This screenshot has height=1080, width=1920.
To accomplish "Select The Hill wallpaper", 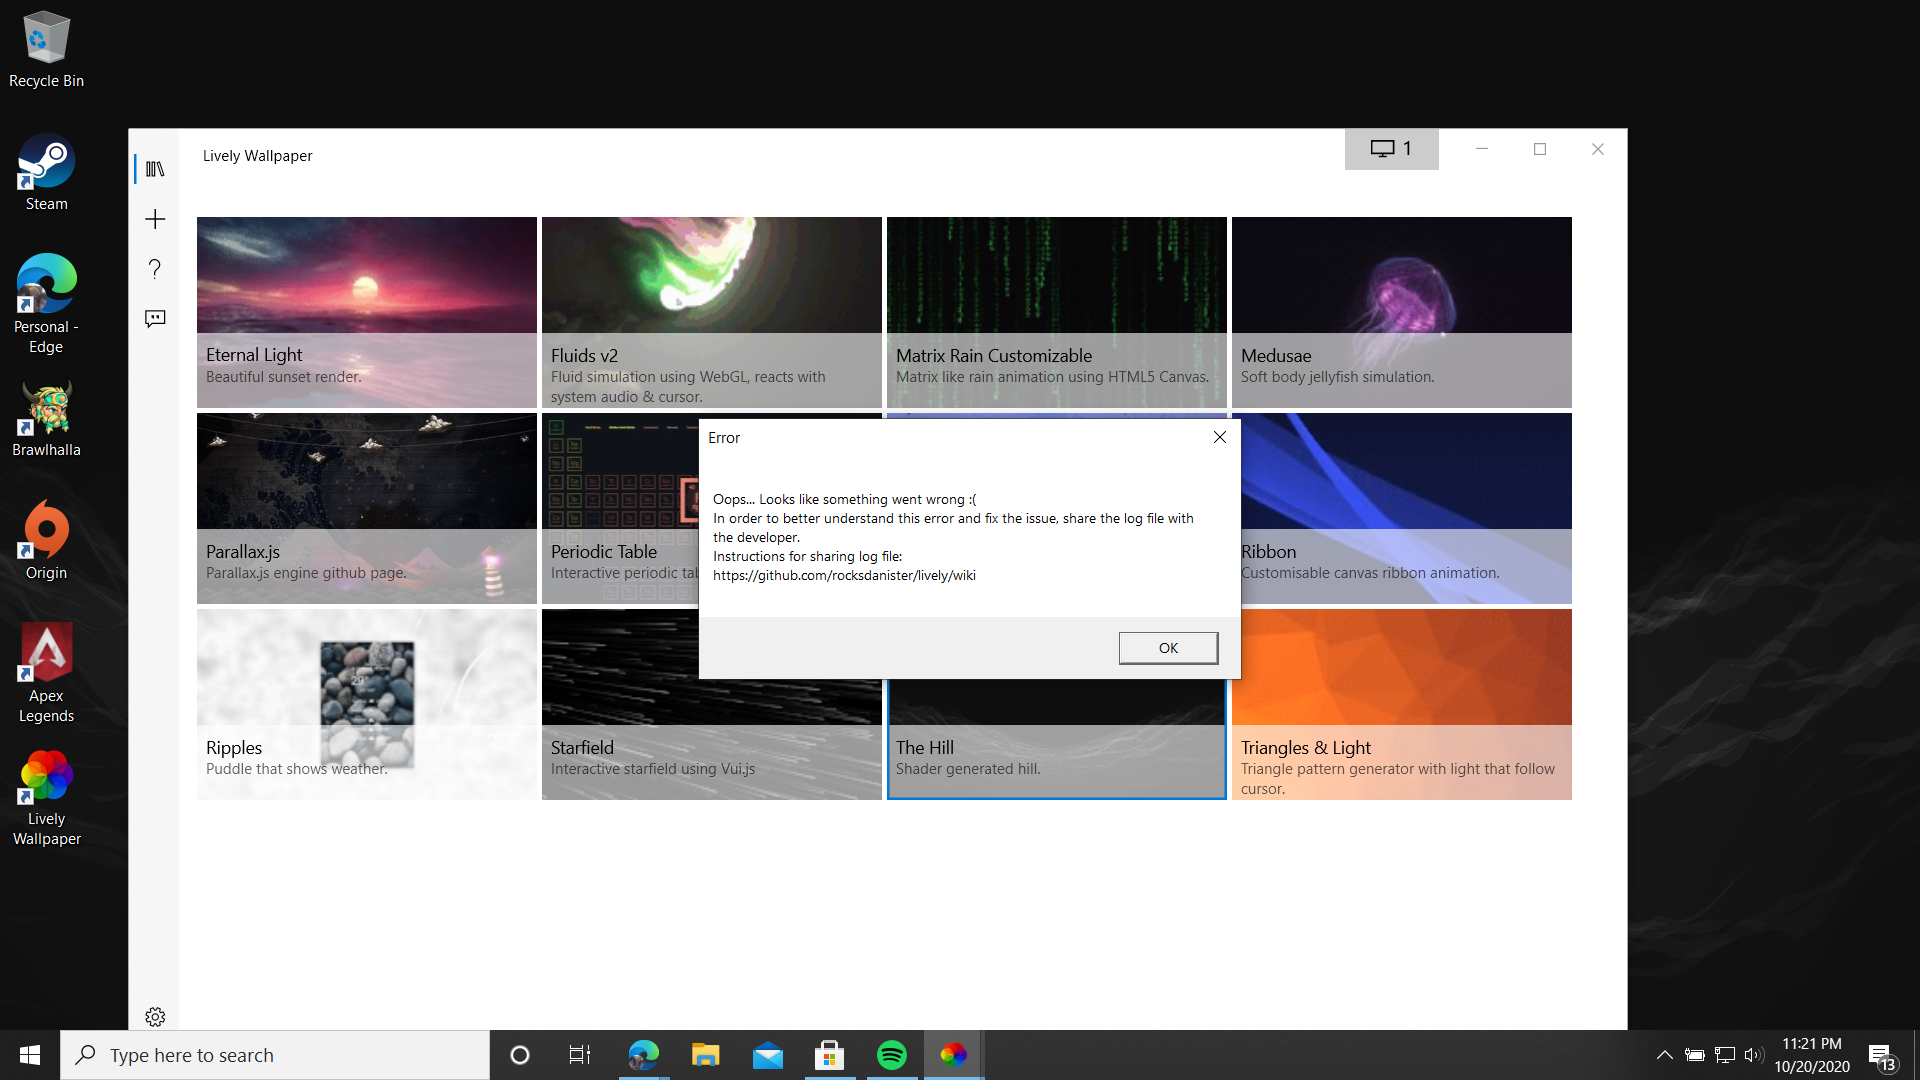I will click(1057, 740).
